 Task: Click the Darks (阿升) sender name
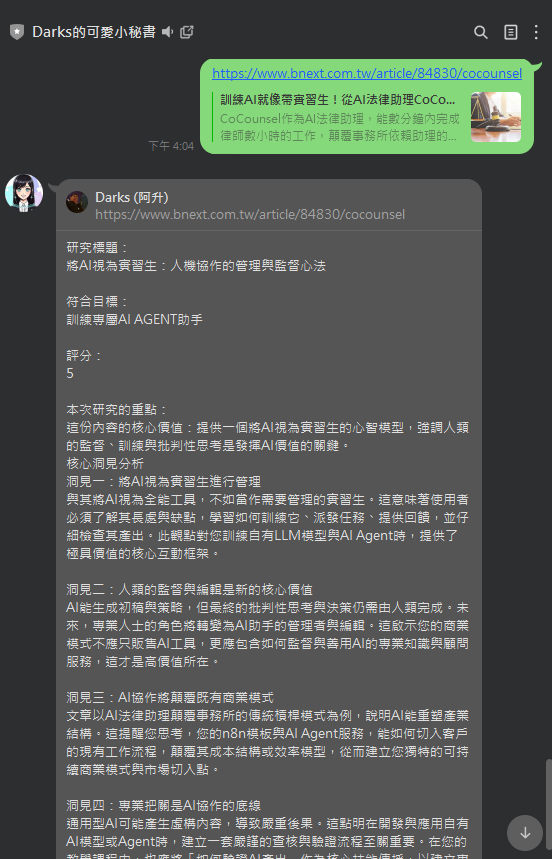132,197
